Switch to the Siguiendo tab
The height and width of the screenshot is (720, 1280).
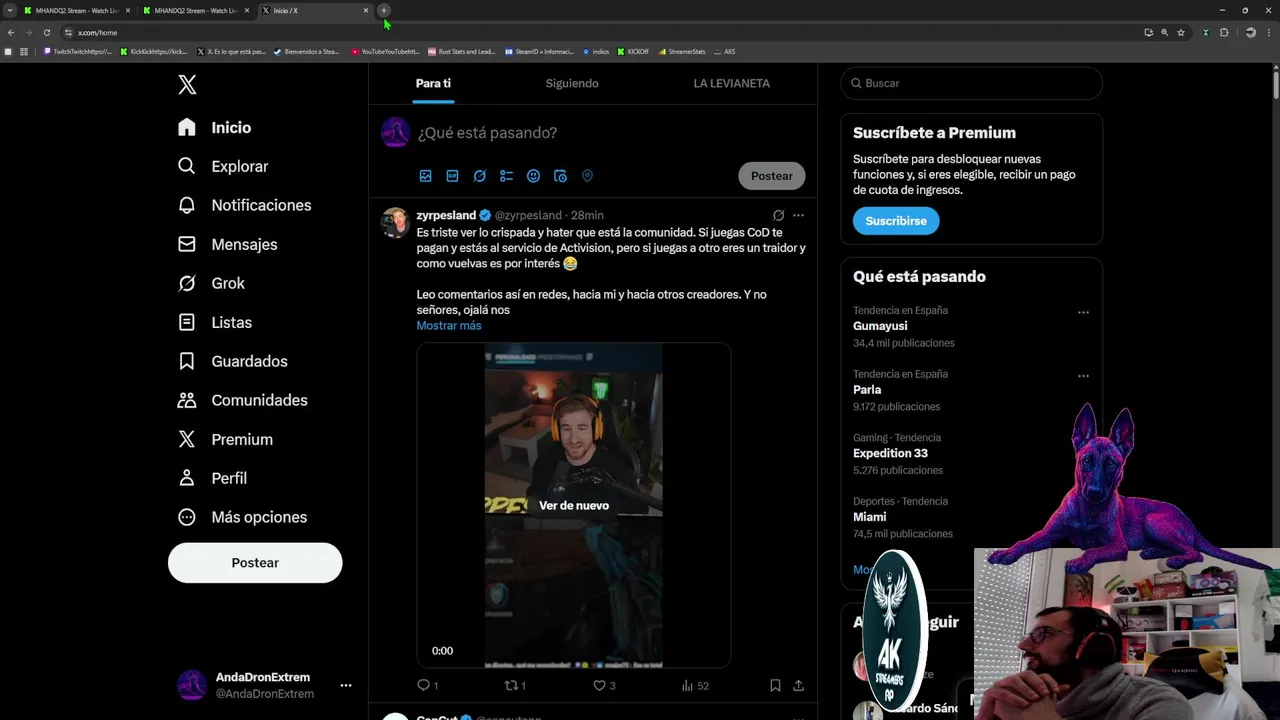click(572, 83)
